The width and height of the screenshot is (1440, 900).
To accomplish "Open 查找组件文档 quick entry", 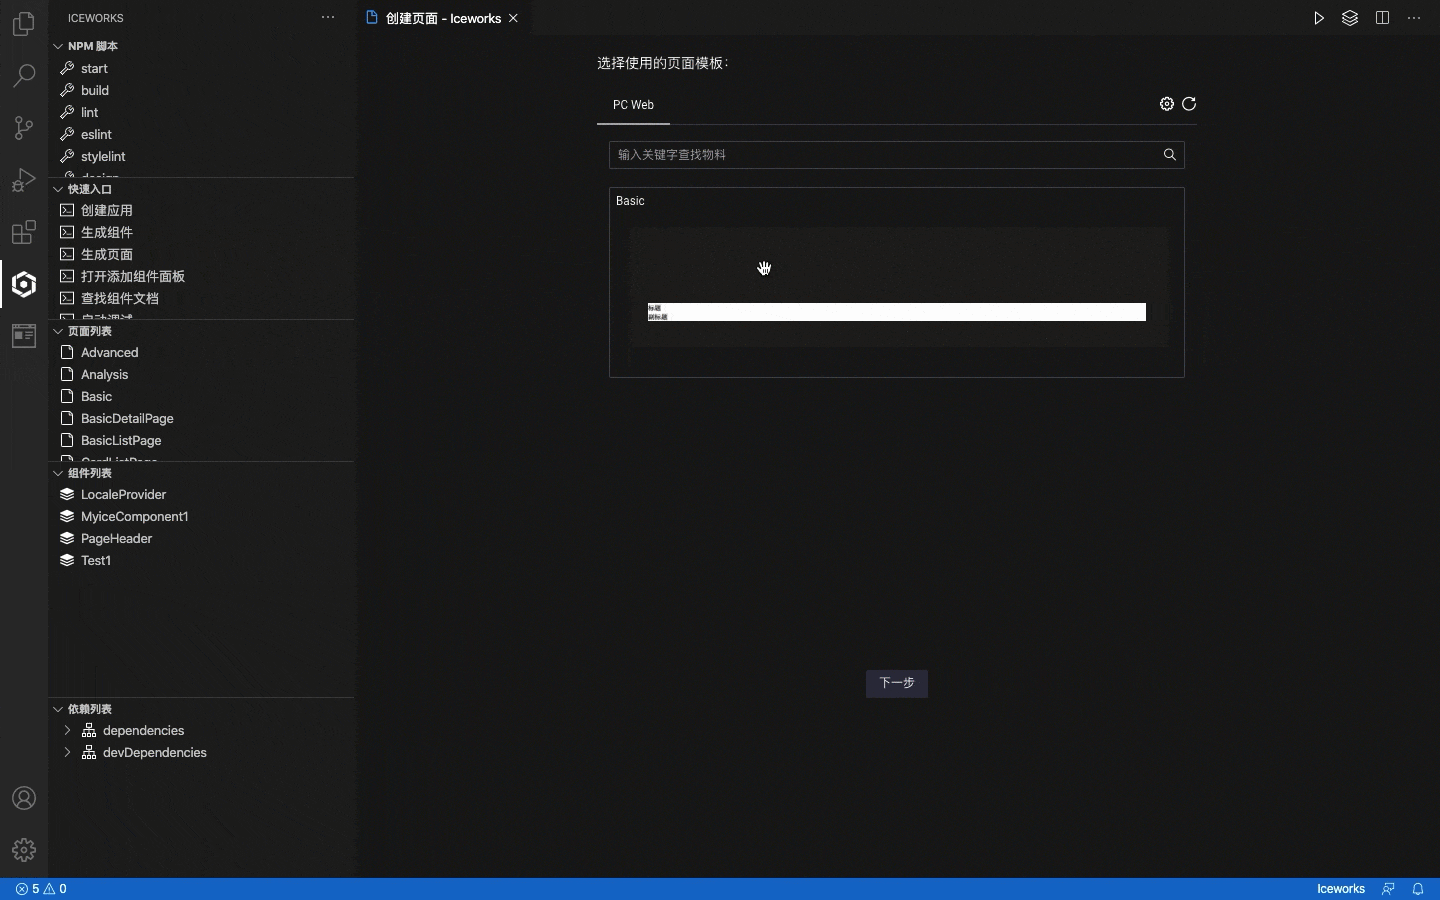I will (120, 298).
